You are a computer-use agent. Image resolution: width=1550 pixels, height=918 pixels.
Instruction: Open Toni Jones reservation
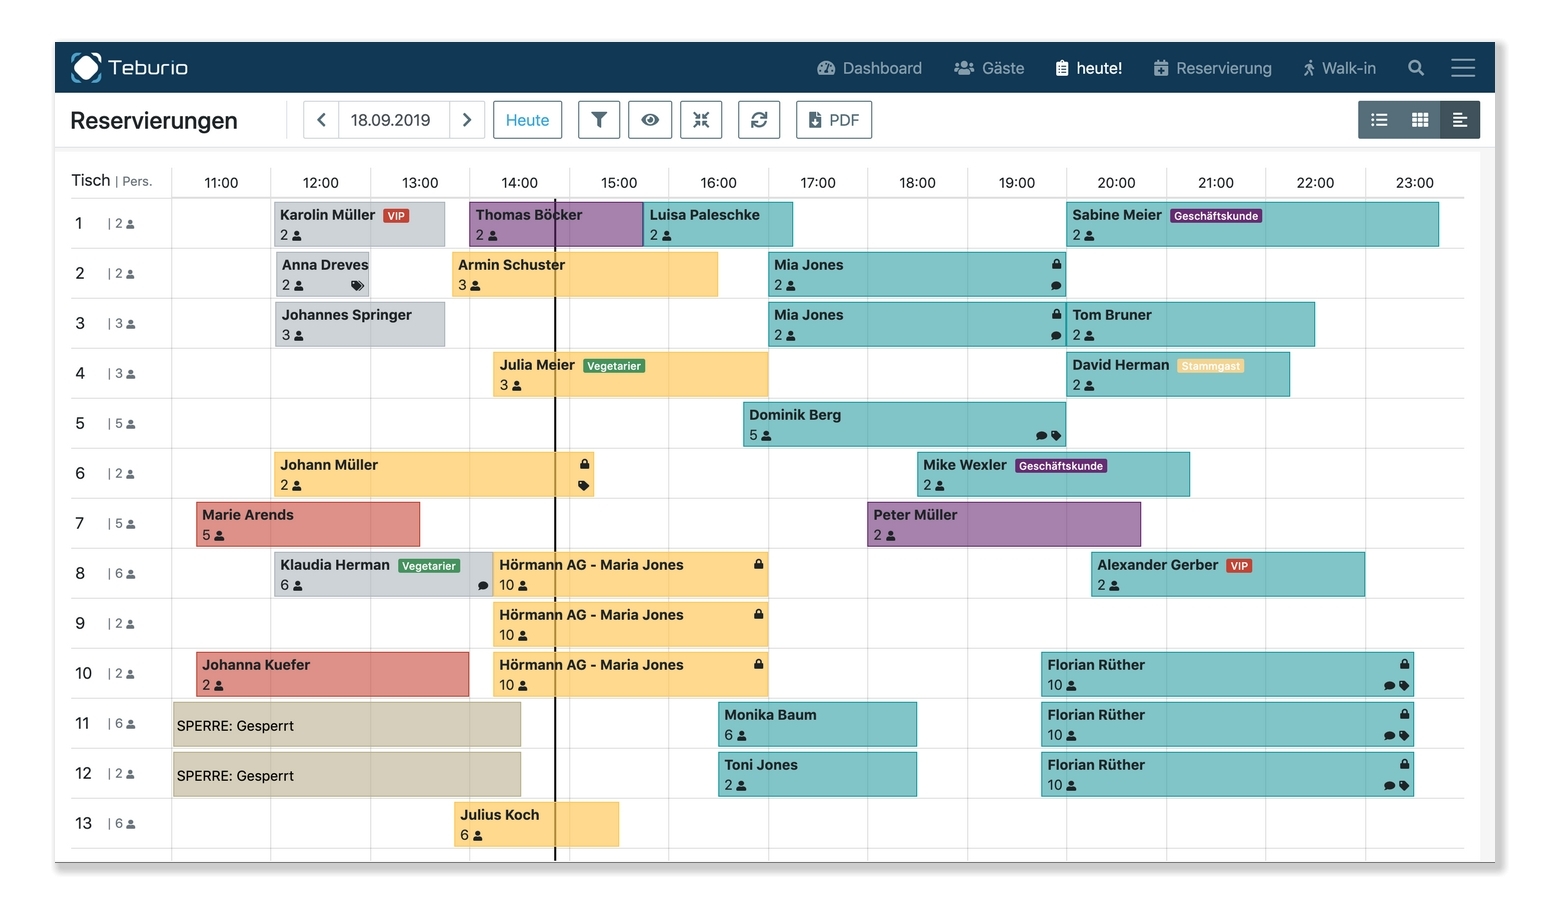817,774
